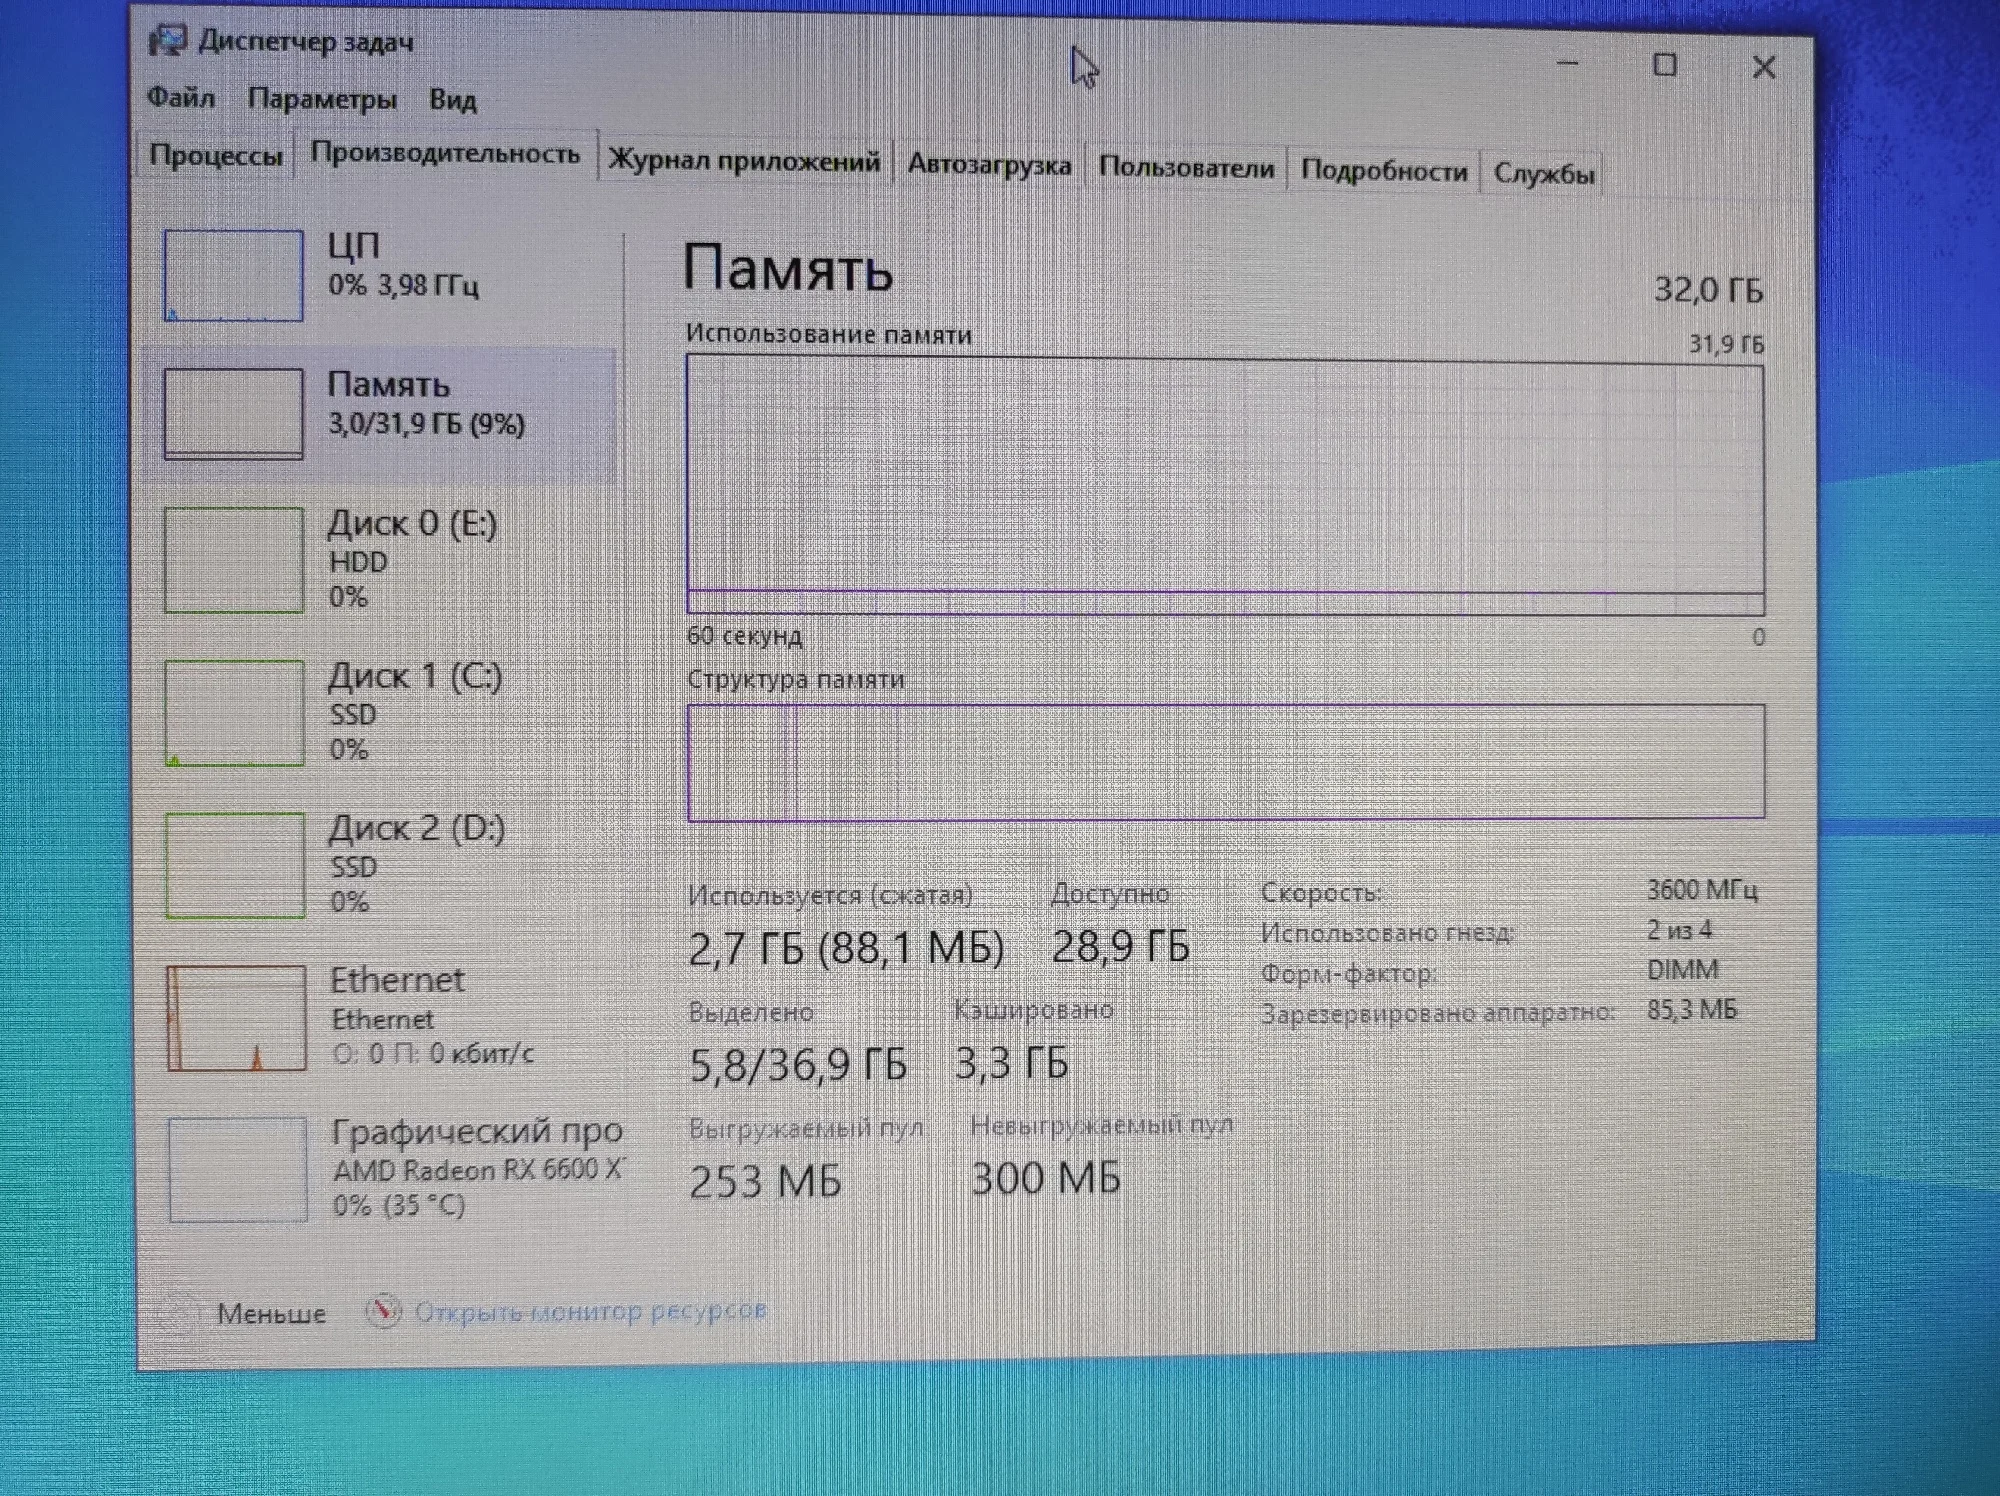Open Диск 1 (C:) SSD graph

coord(234,713)
